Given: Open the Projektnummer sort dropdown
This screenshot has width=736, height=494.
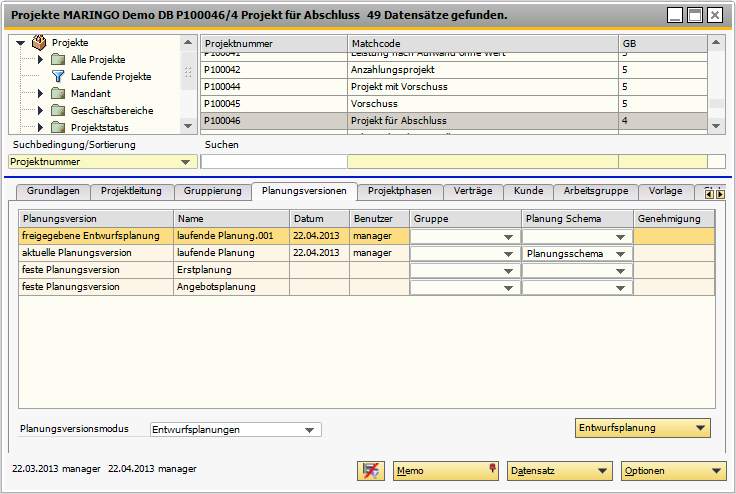Looking at the screenshot, I should [x=185, y=162].
